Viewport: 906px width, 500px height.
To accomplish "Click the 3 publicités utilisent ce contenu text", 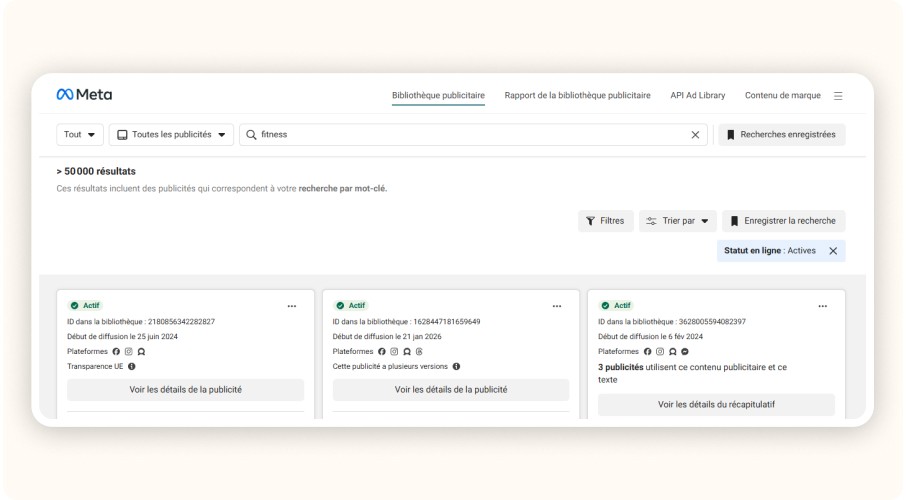I will click(692, 373).
